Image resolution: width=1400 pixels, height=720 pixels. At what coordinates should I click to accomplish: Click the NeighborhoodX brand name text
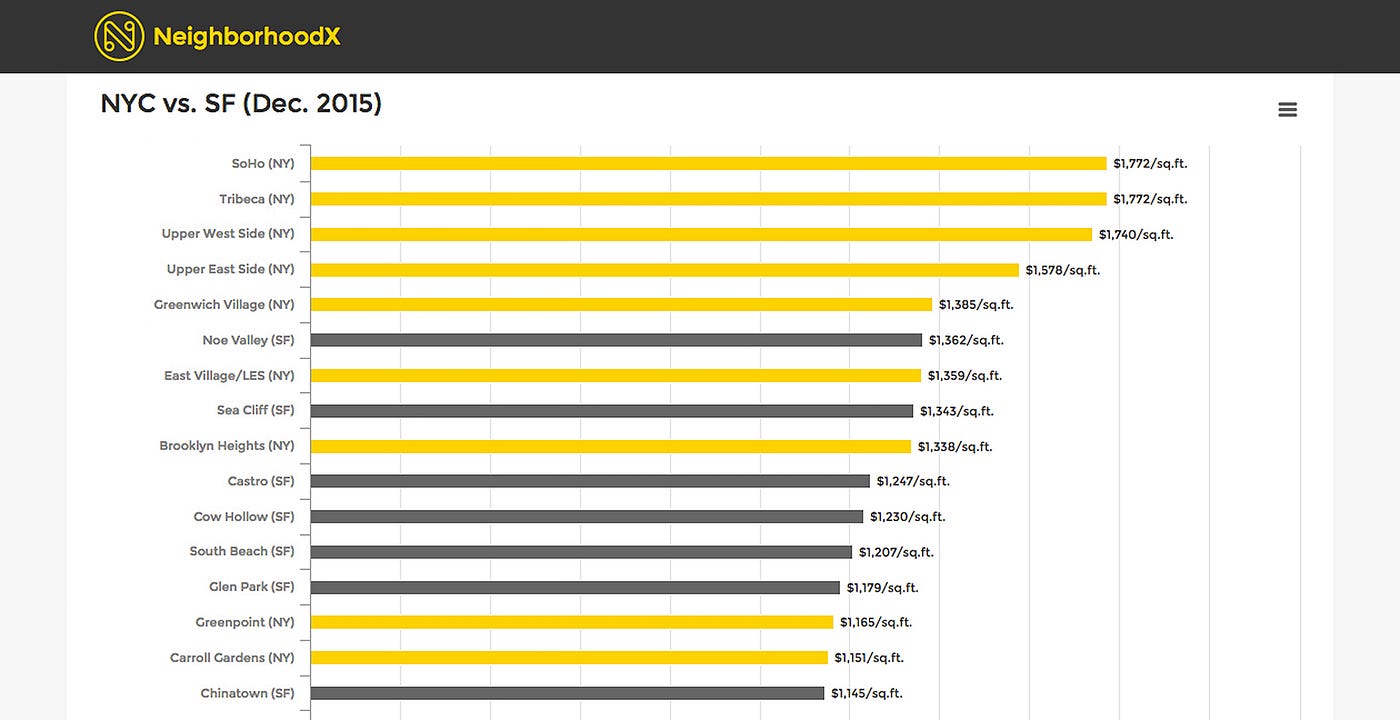pos(246,37)
